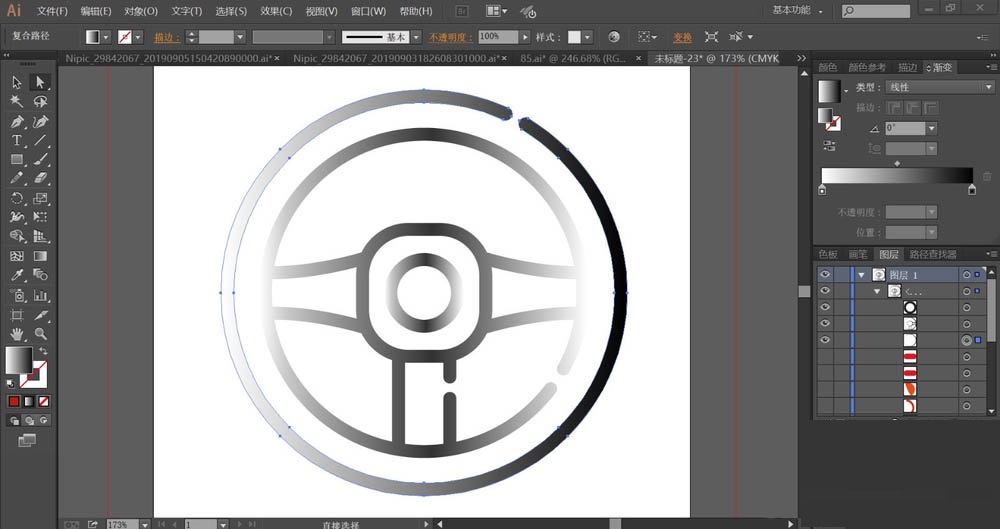
Task: Click the gradient fill preview swatch in panel
Action: pos(830,91)
